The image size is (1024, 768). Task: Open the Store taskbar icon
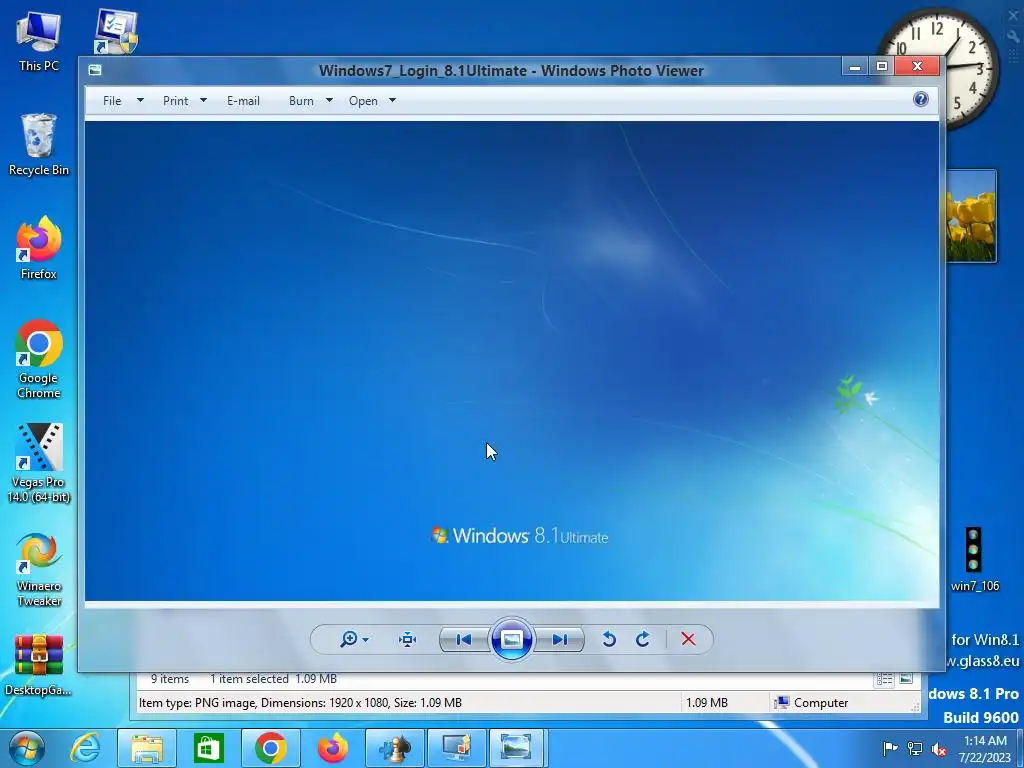[x=208, y=748]
